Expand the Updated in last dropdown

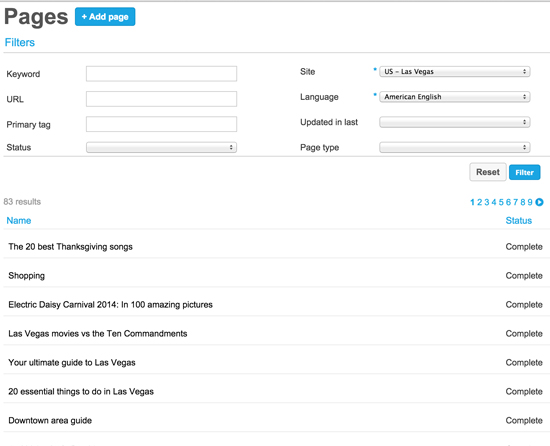[x=455, y=122]
